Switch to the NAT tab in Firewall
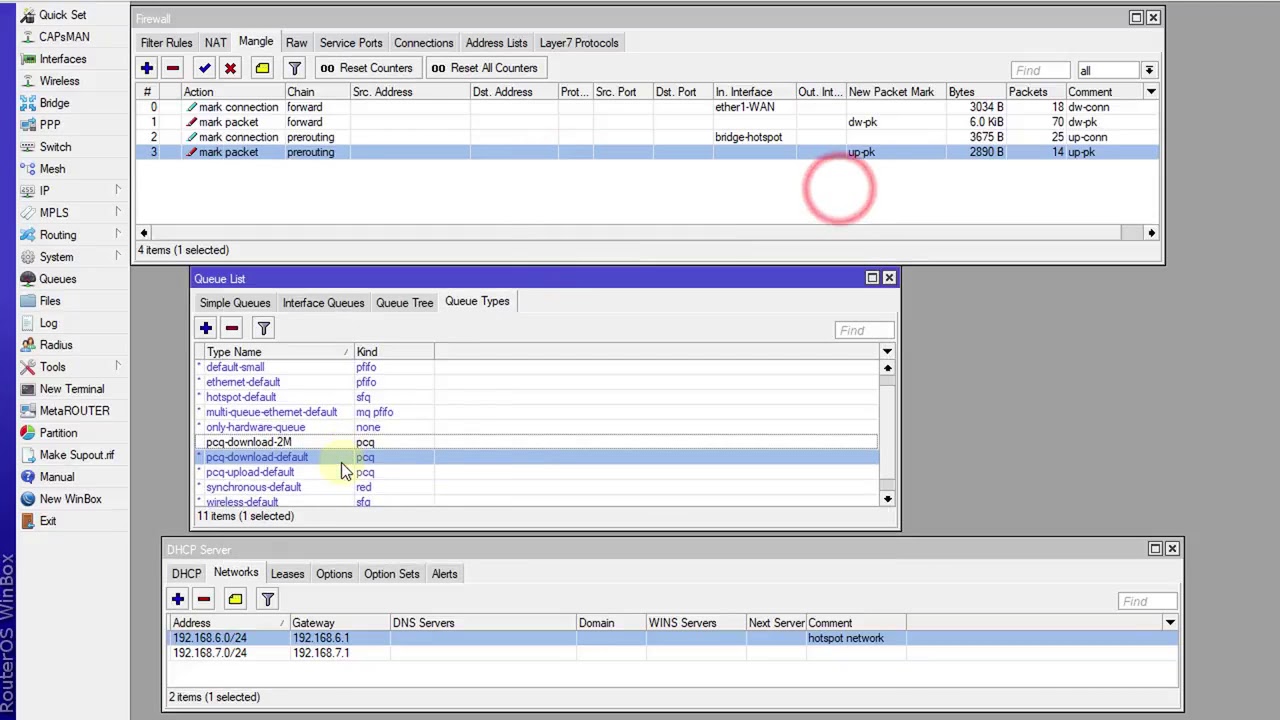This screenshot has height=720, width=1280. (215, 43)
